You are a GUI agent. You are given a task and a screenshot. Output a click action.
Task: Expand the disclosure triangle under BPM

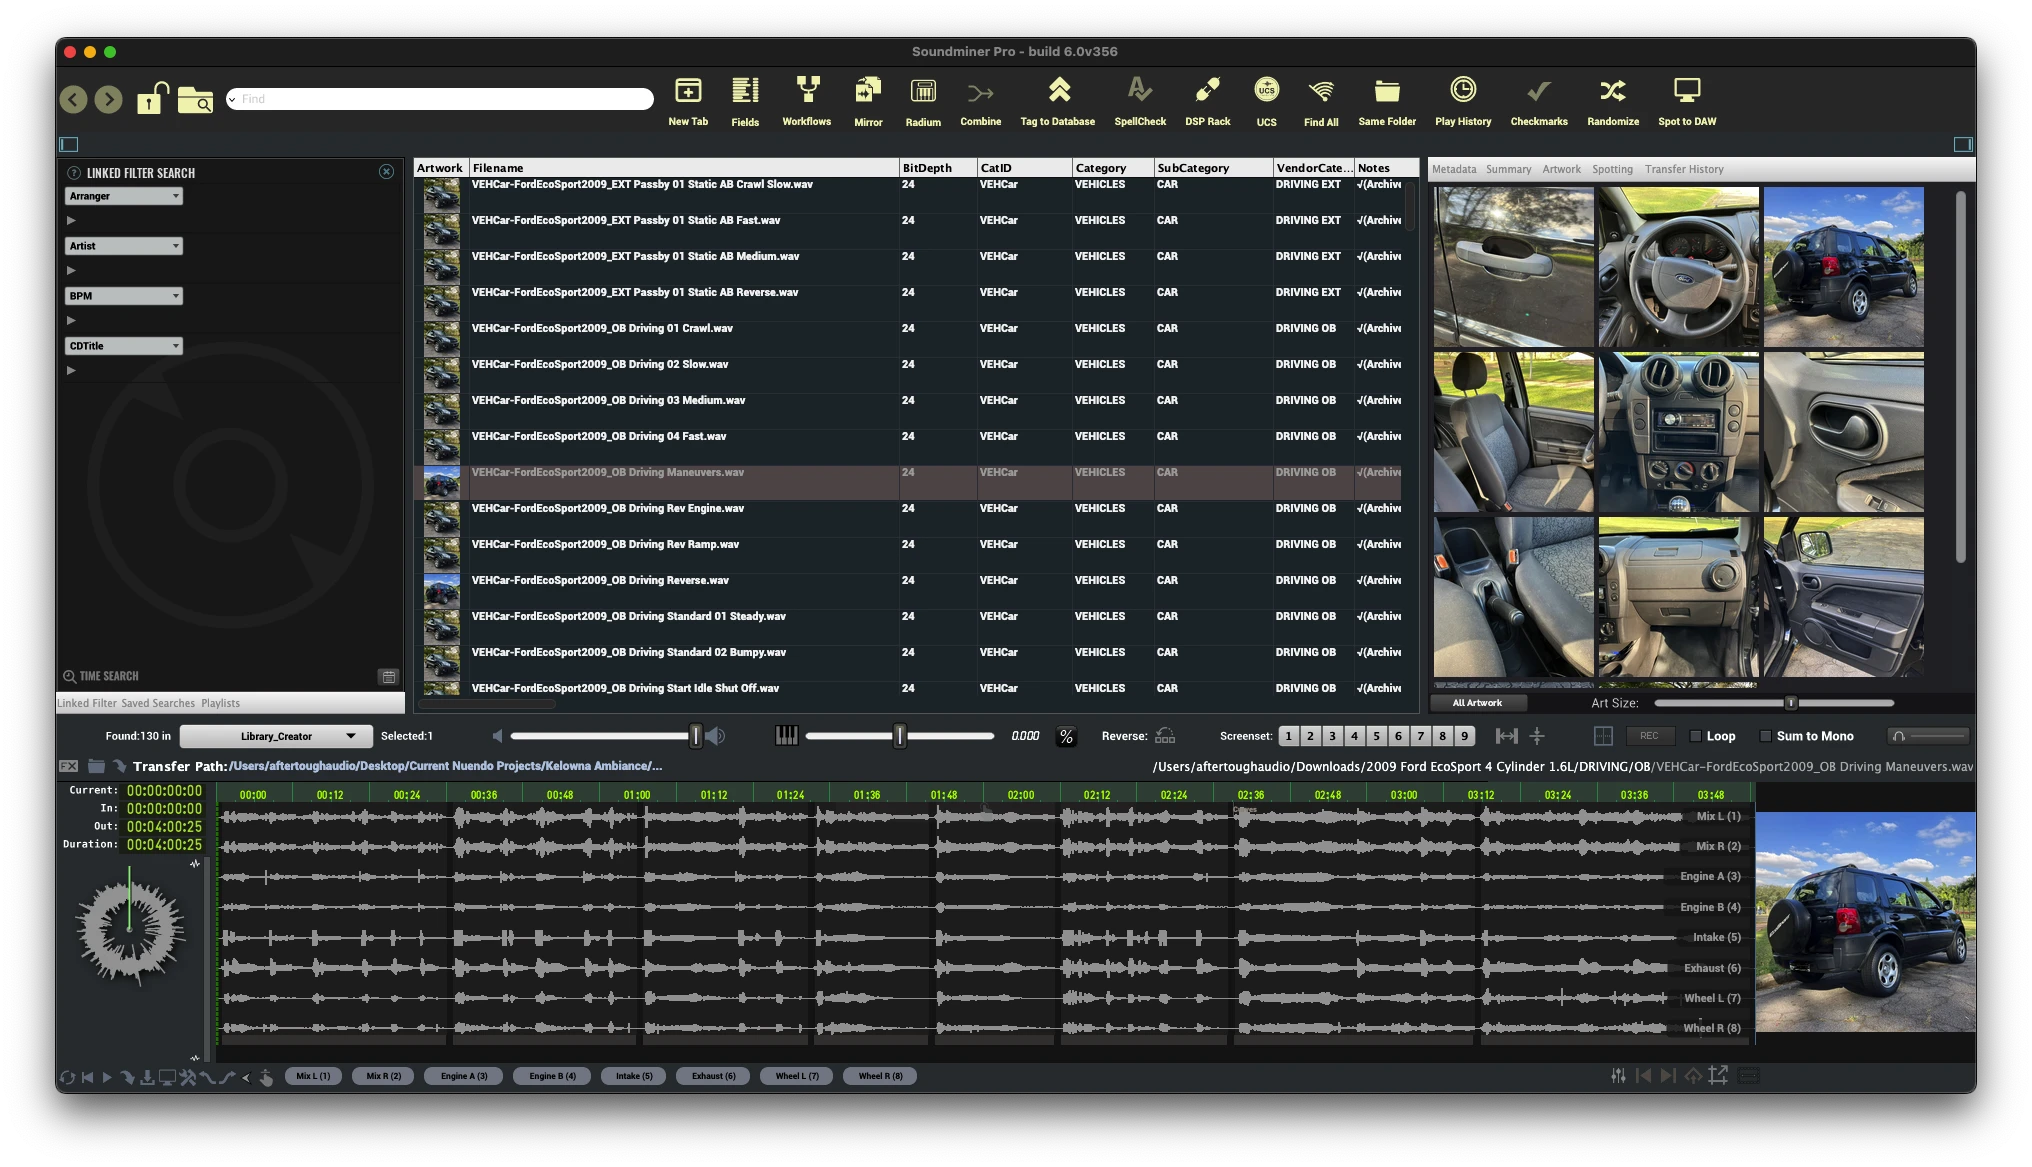71,321
